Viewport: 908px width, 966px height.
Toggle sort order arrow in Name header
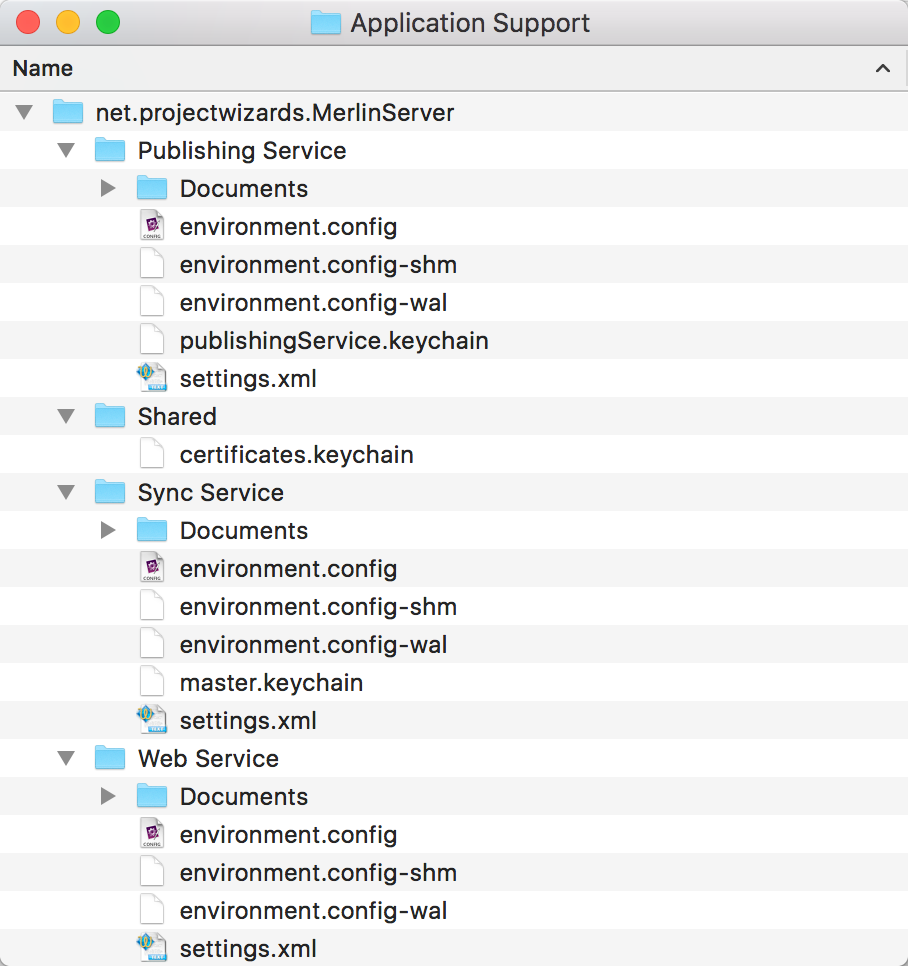tap(883, 68)
